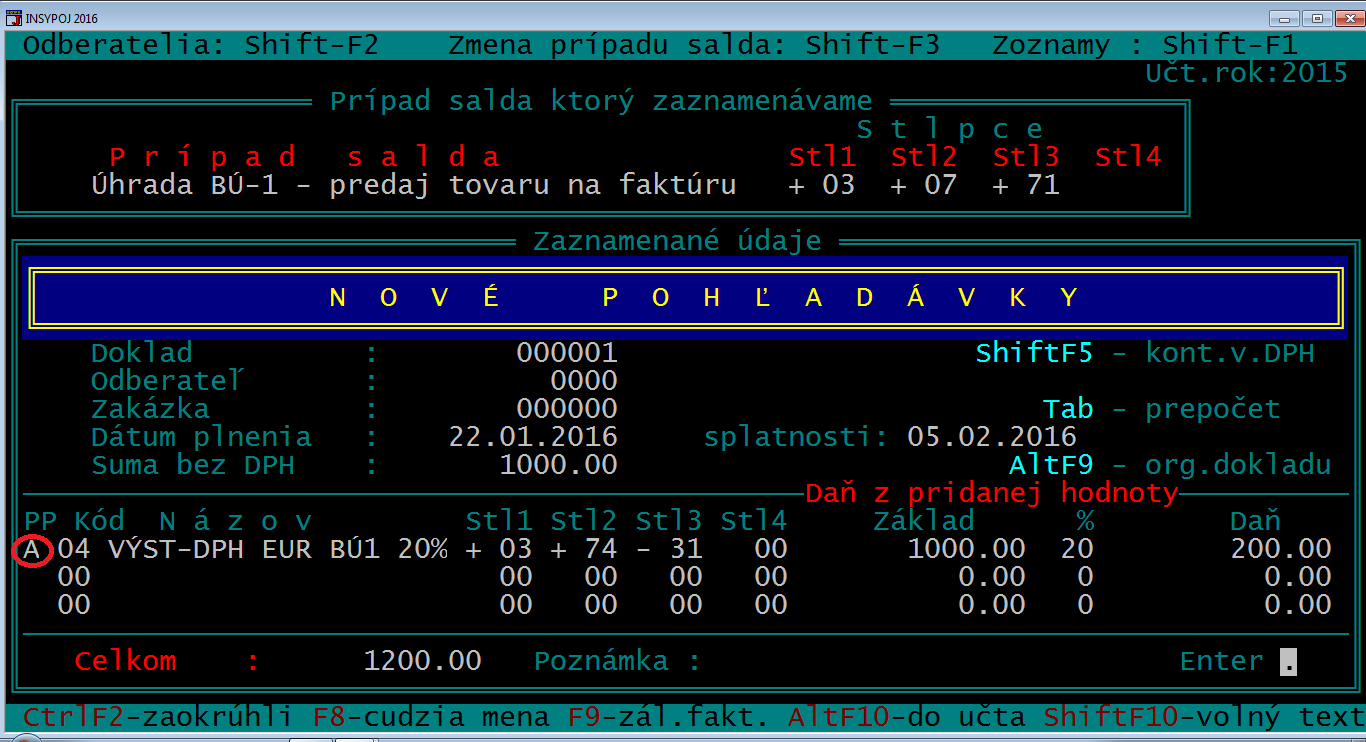Click the Doklad field value 000001
Image resolution: width=1366 pixels, height=742 pixels.
pos(567,353)
